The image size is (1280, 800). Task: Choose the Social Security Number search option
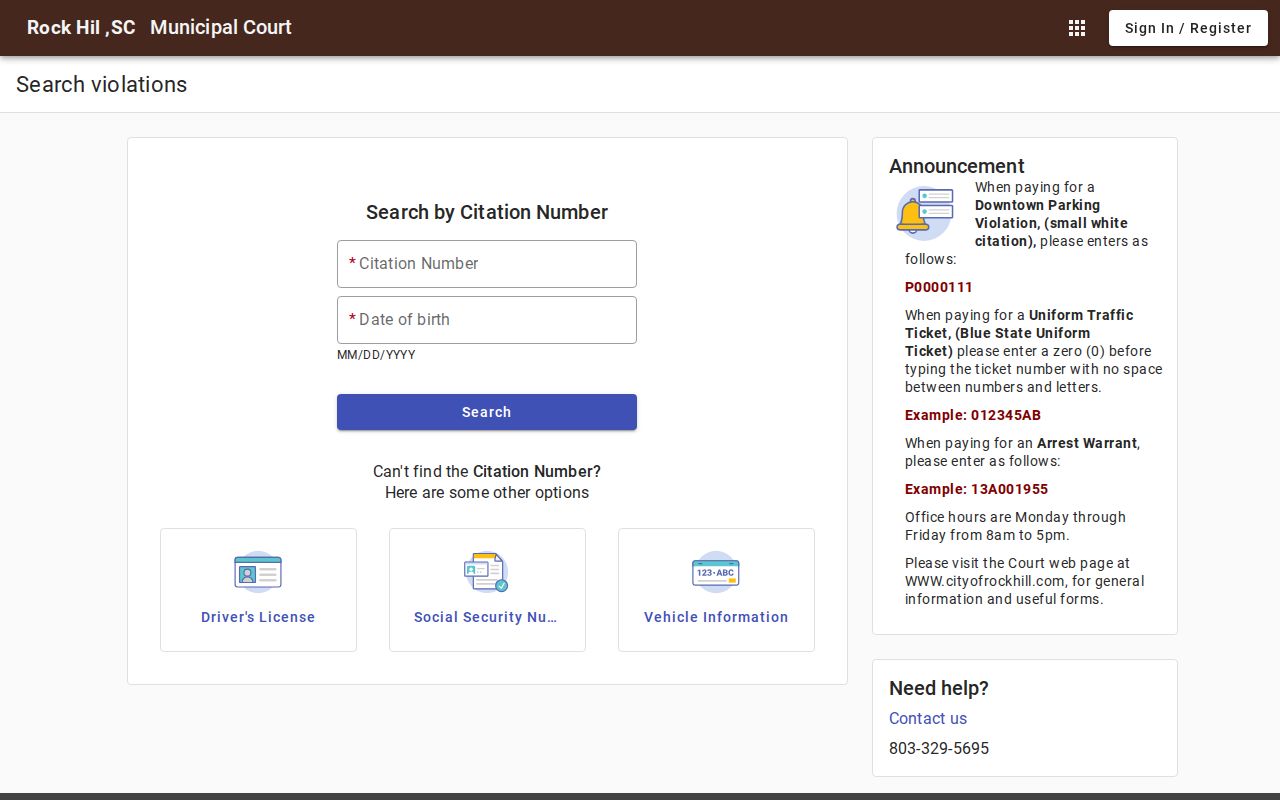(487, 590)
